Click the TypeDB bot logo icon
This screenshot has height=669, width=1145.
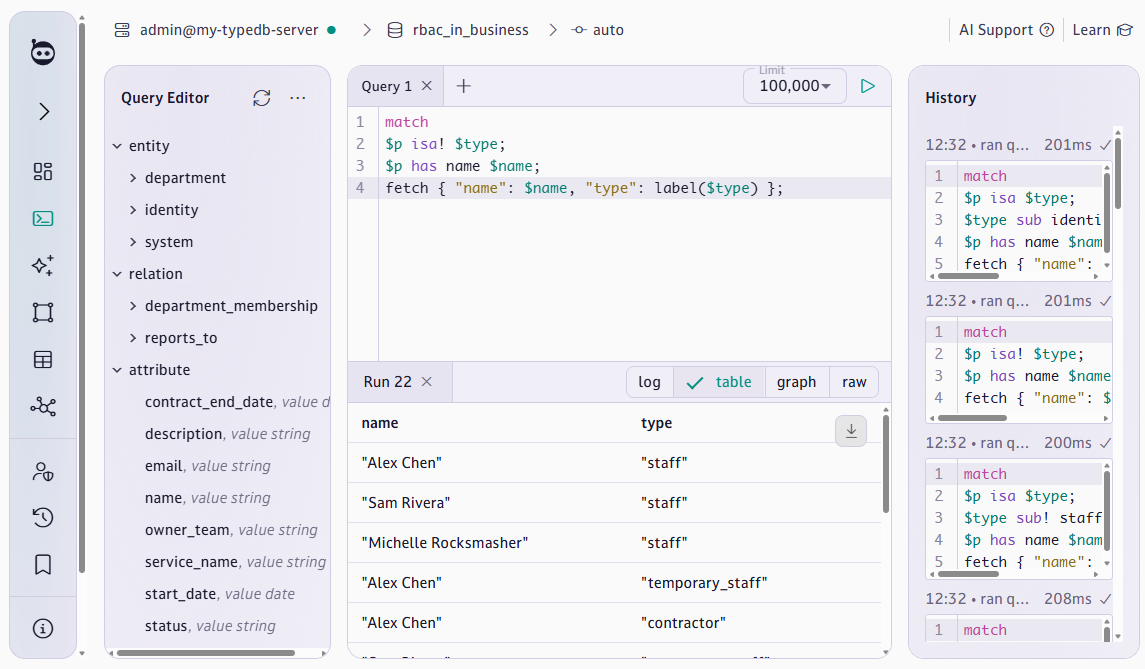[43, 53]
